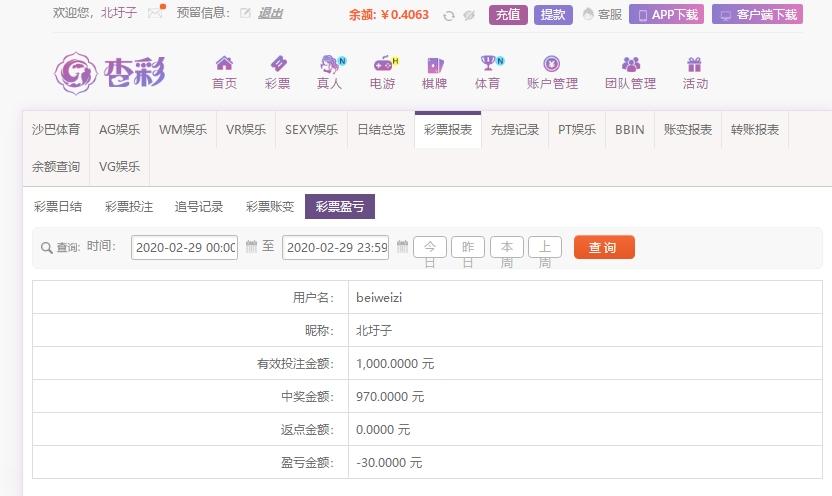Viewport: 832px width, 496px height.
Task: Hide balance using the eye icon
Action: point(469,15)
